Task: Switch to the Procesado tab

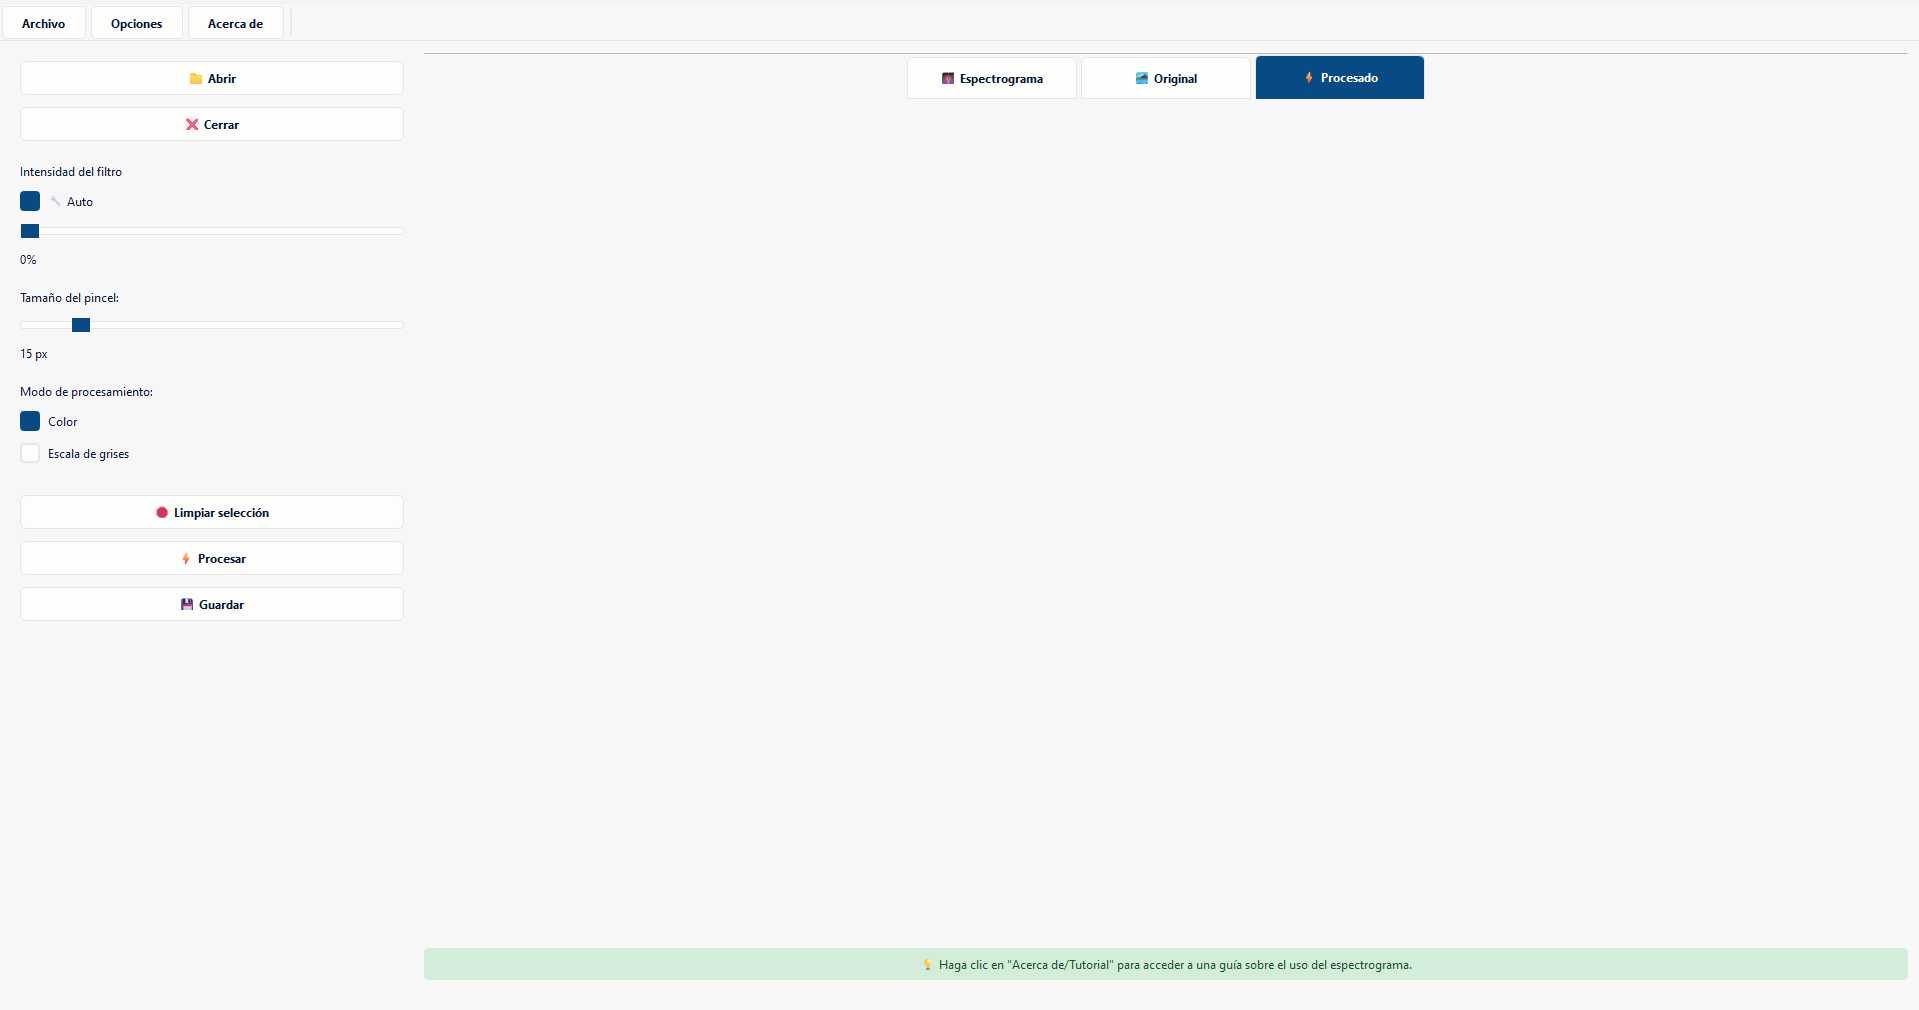Action: (1340, 78)
